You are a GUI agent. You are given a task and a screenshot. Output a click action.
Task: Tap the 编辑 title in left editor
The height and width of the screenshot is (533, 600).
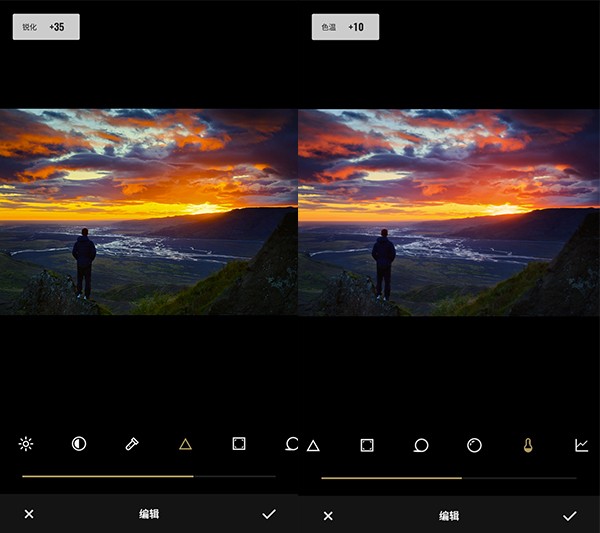coord(149,514)
